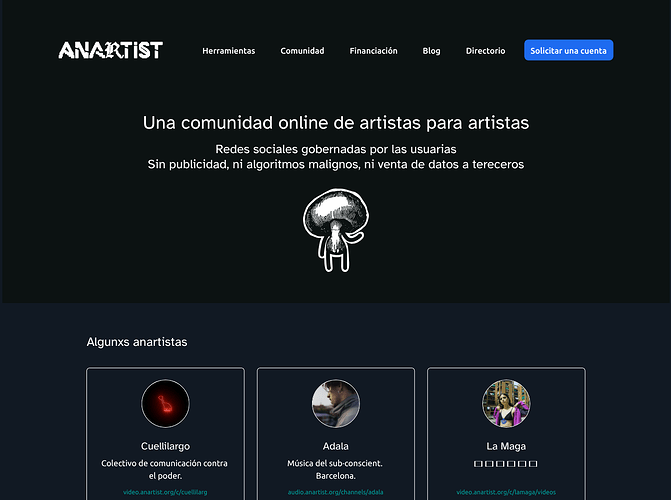Follow the video.anartist.org/c/cuellilarg link
This screenshot has height=500, width=671.
tap(165, 492)
